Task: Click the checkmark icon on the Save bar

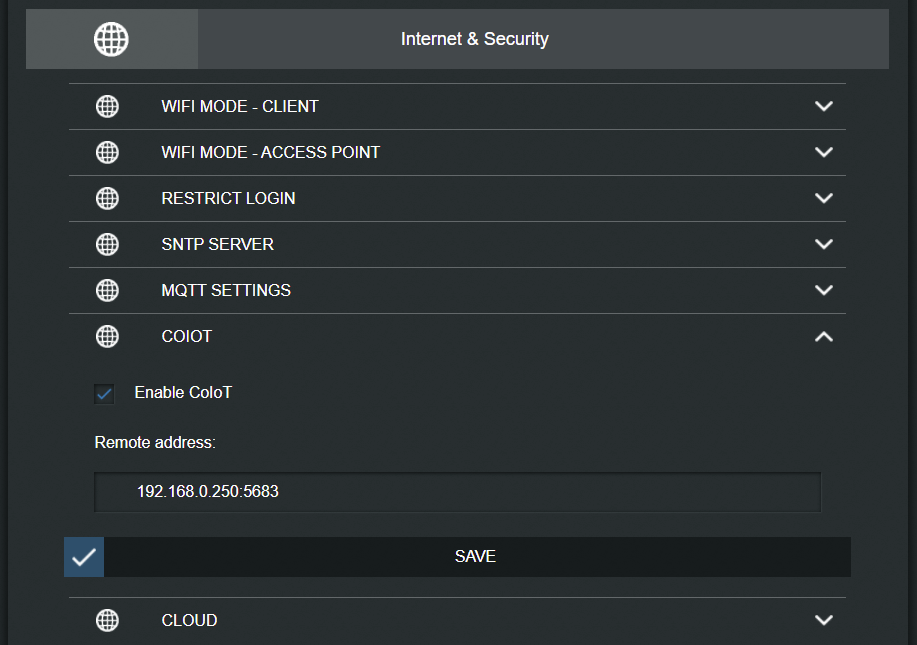Action: click(84, 557)
